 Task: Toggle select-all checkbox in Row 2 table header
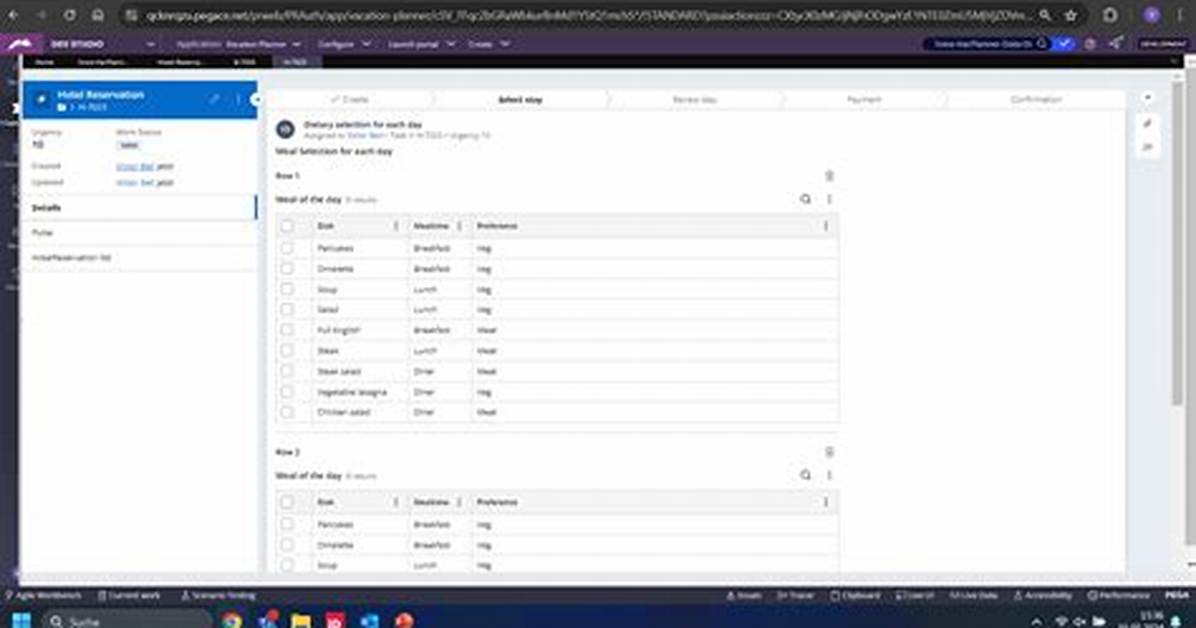[287, 502]
